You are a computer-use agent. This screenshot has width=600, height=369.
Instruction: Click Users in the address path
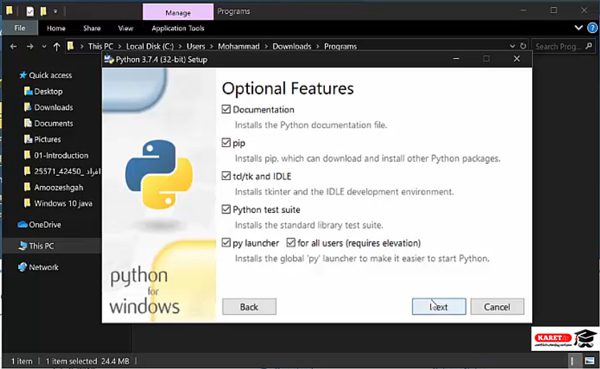(x=196, y=46)
